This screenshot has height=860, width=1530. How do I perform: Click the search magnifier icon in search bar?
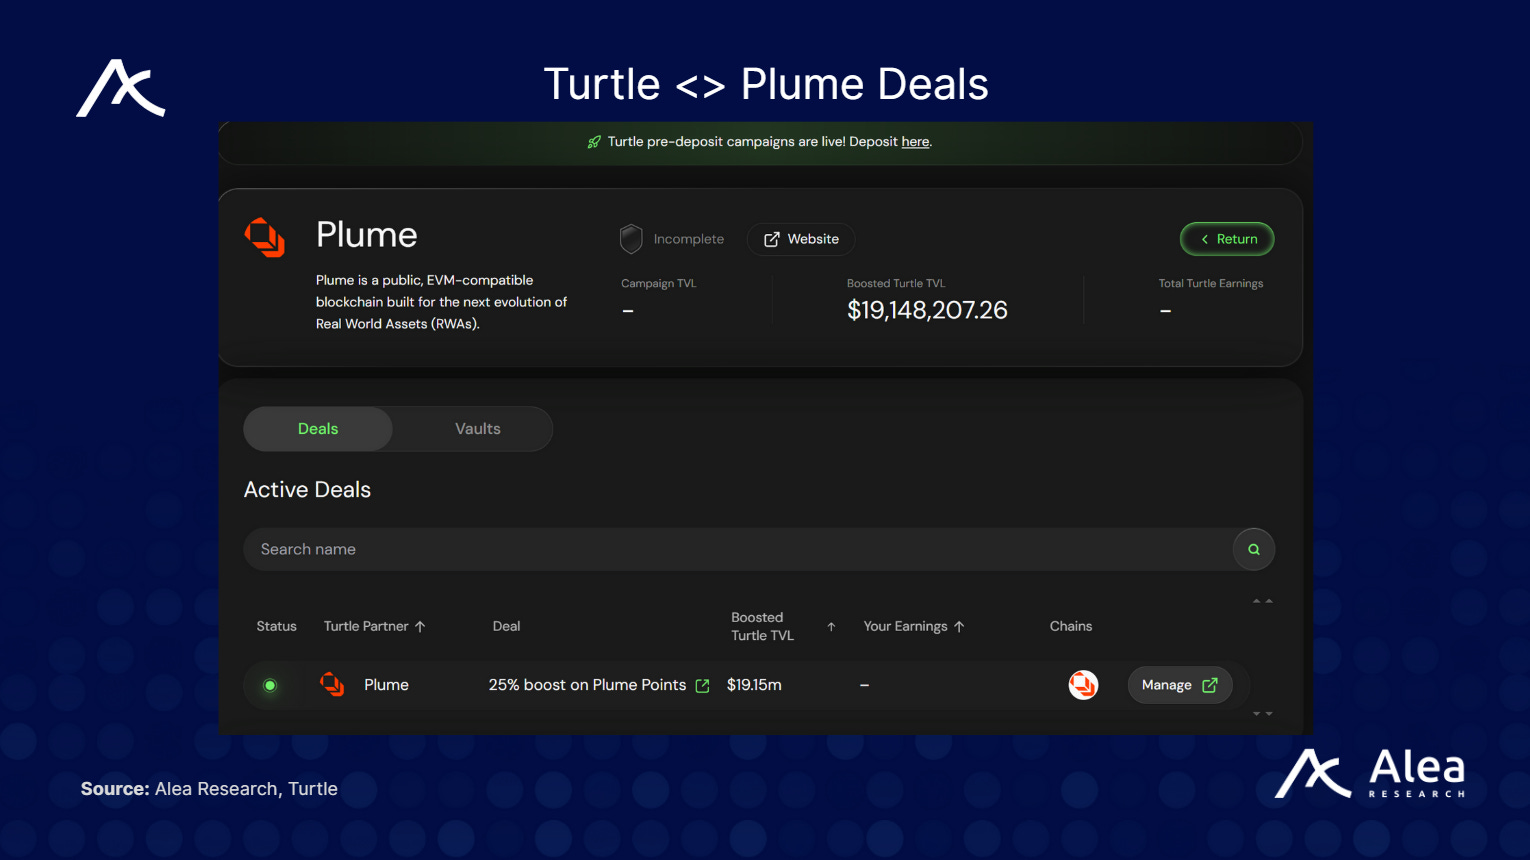[1253, 549]
